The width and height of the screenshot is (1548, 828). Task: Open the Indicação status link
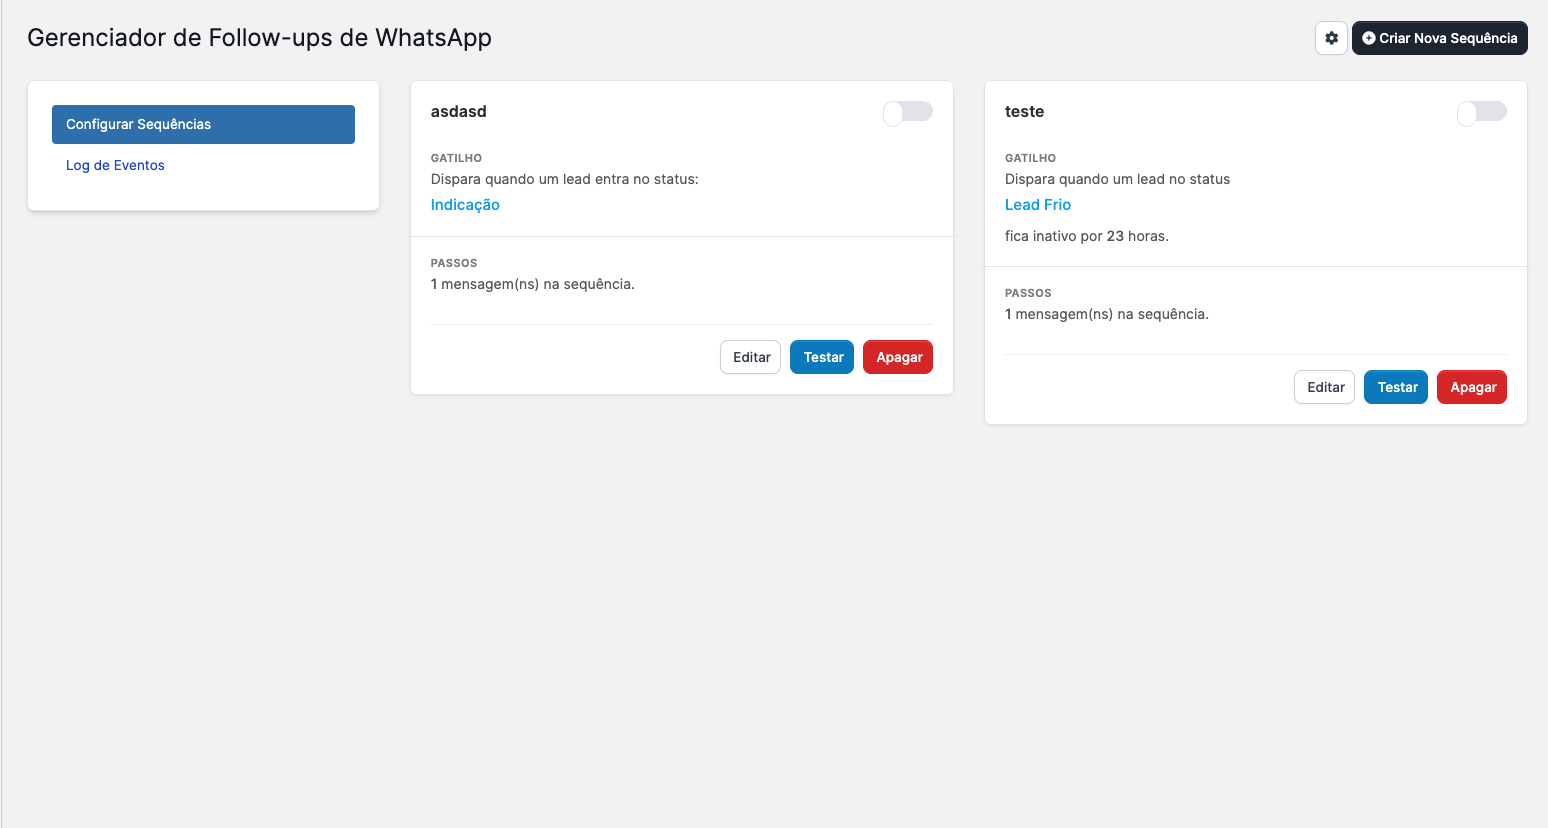click(464, 204)
